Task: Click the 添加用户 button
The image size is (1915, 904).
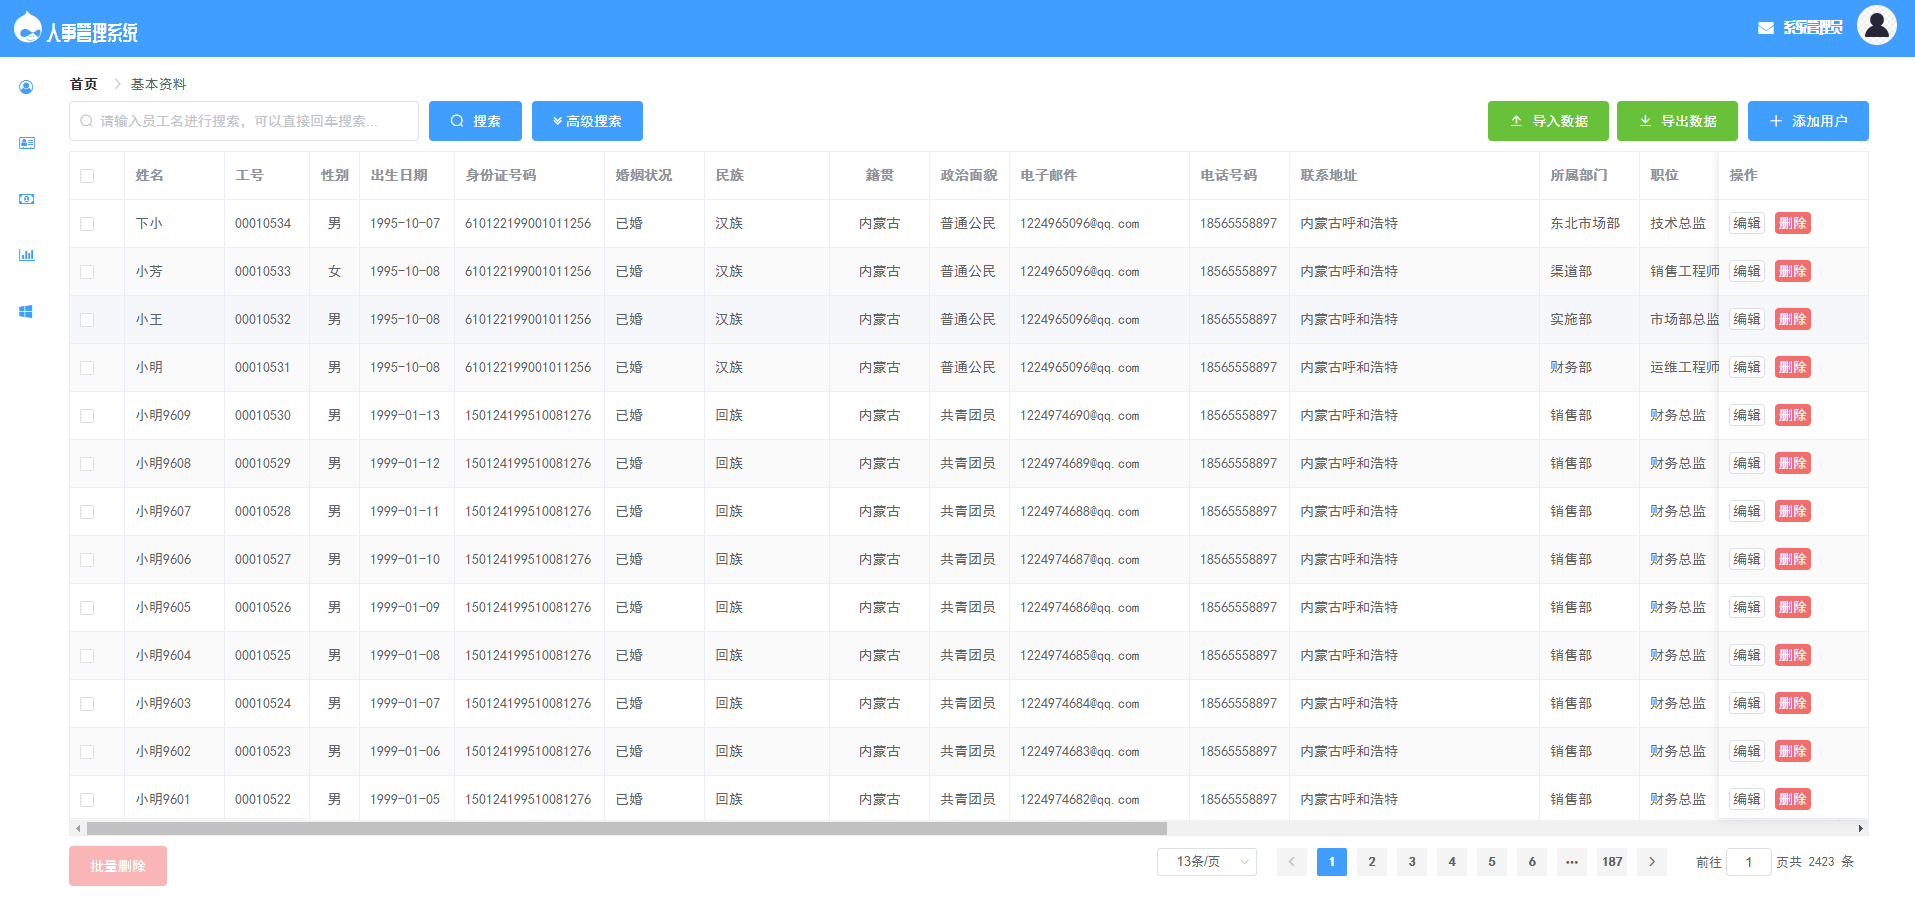Action: click(1807, 120)
